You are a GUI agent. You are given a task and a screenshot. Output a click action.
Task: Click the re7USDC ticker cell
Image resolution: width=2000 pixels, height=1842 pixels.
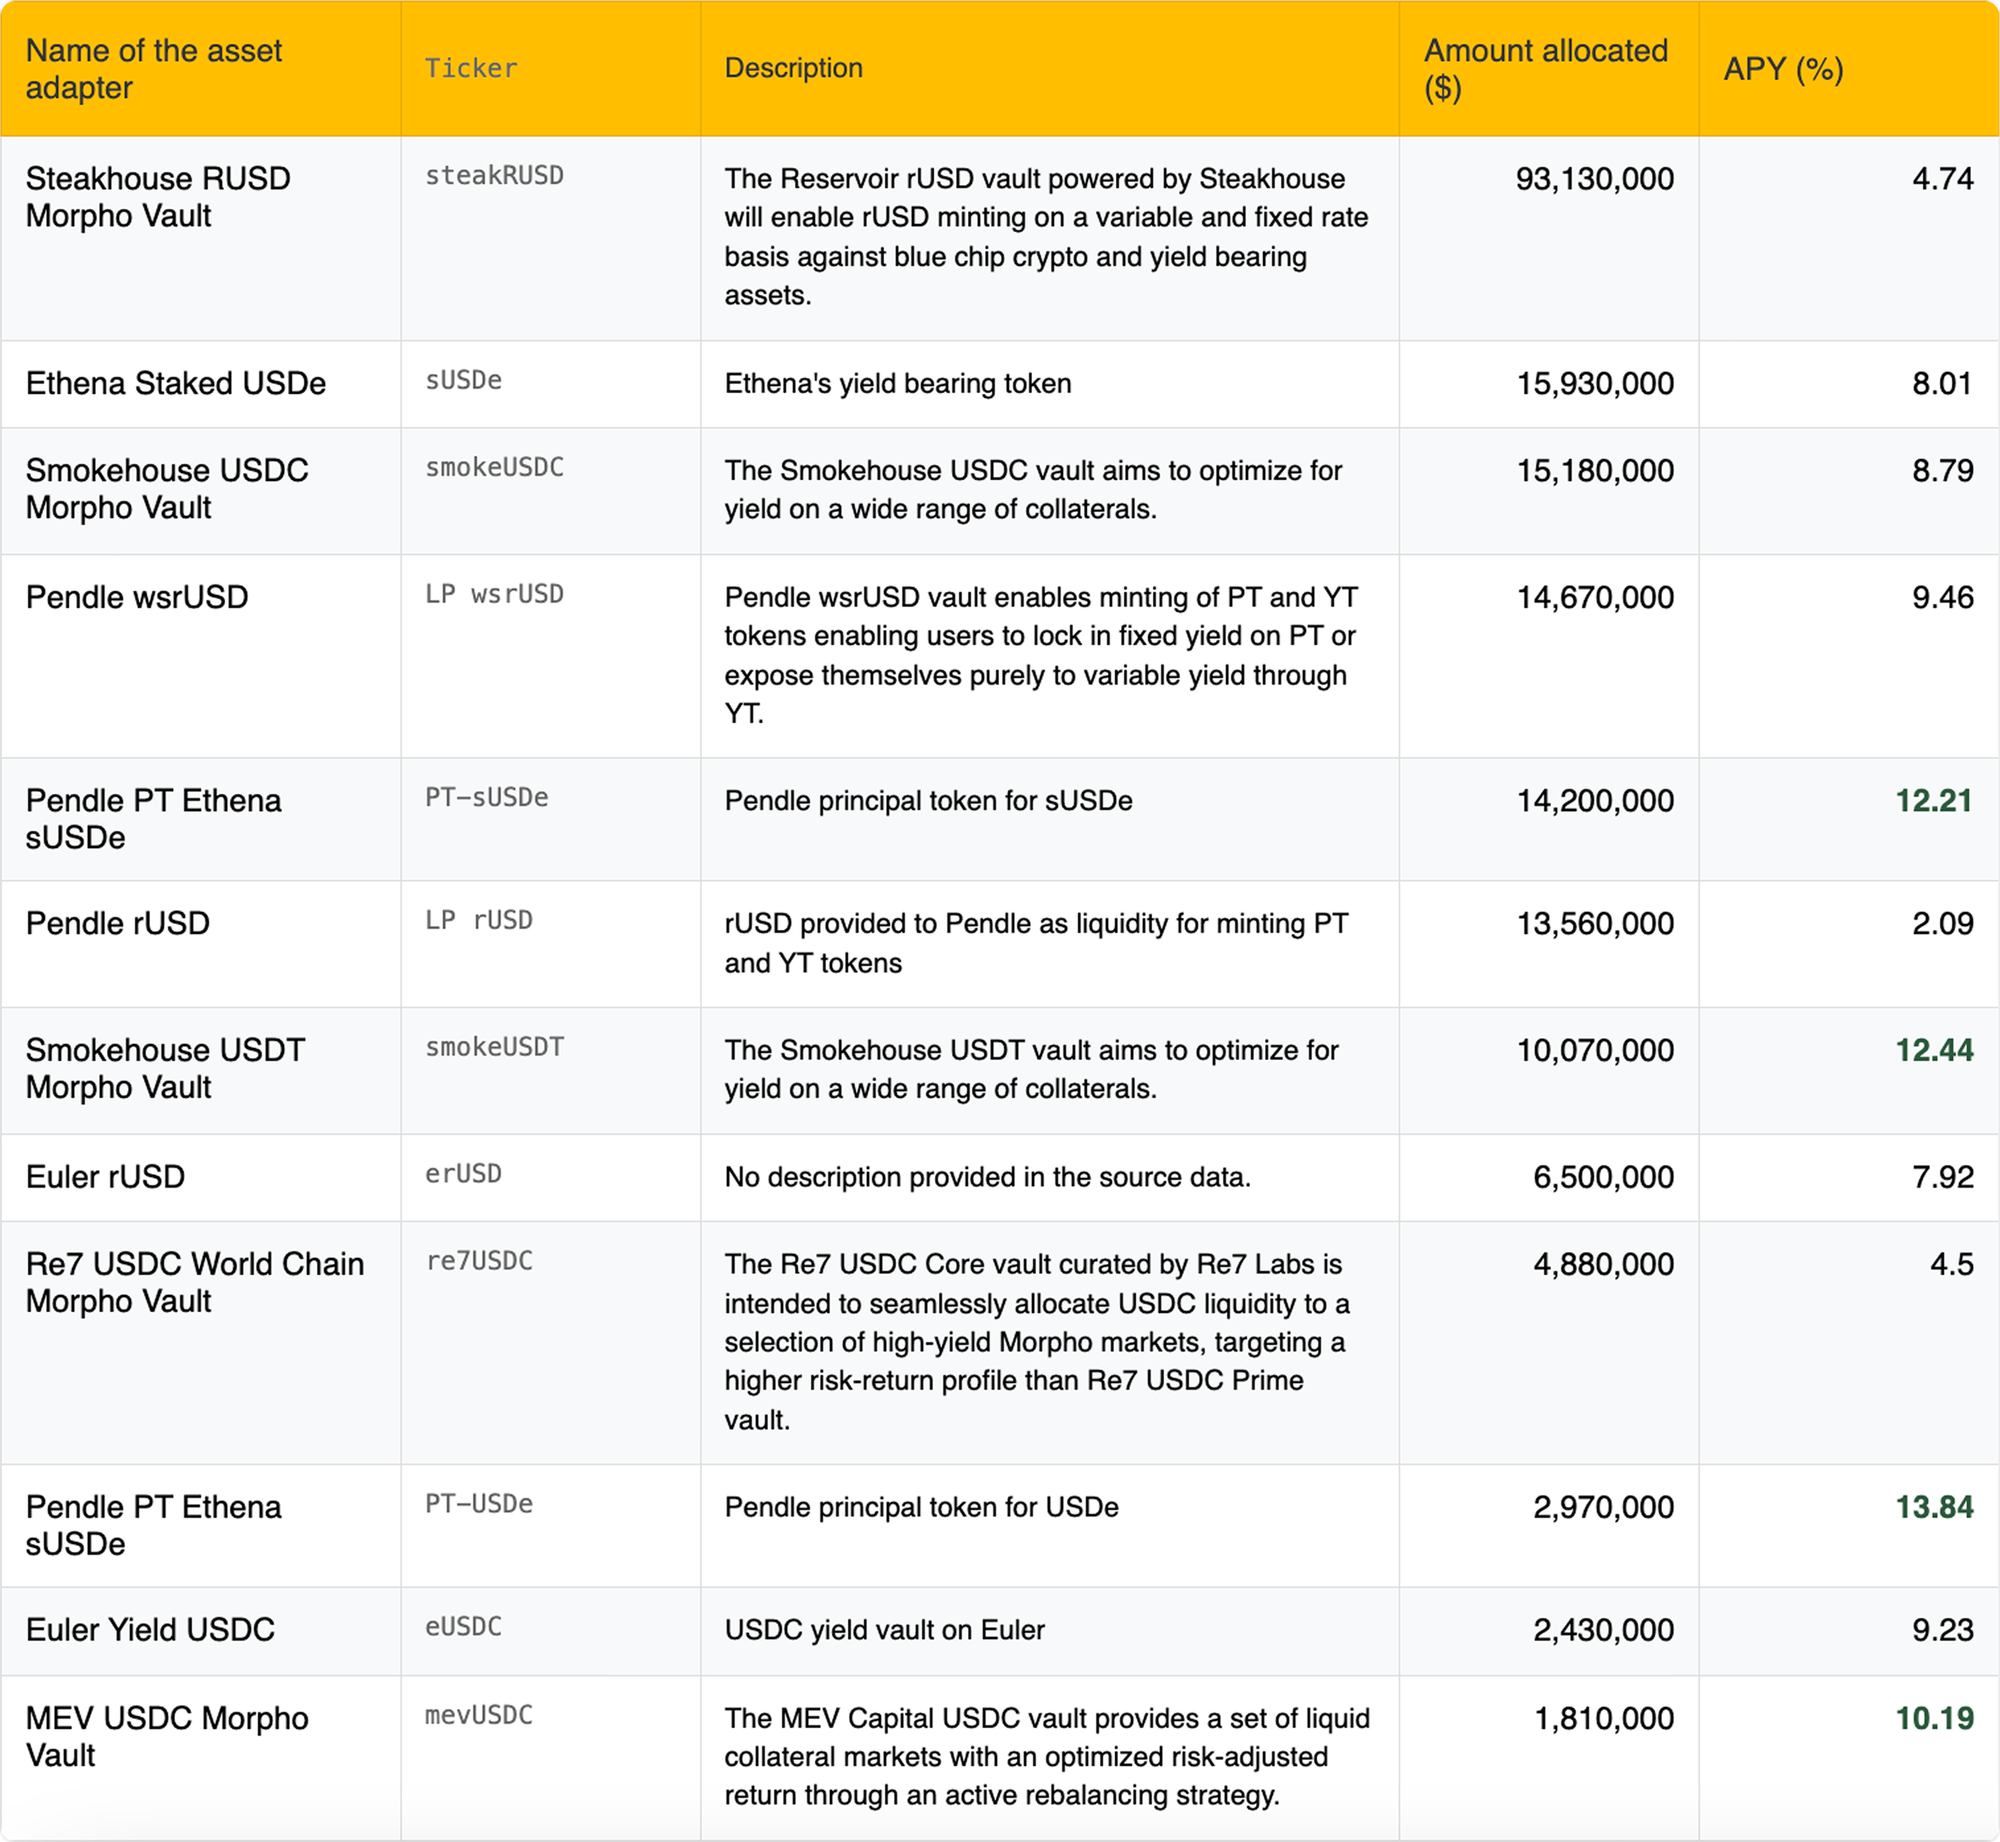[479, 1260]
